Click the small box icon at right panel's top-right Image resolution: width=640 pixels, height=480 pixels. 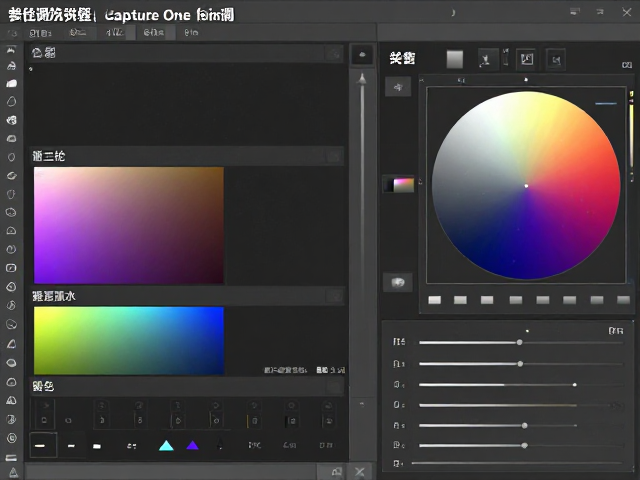tap(627, 65)
